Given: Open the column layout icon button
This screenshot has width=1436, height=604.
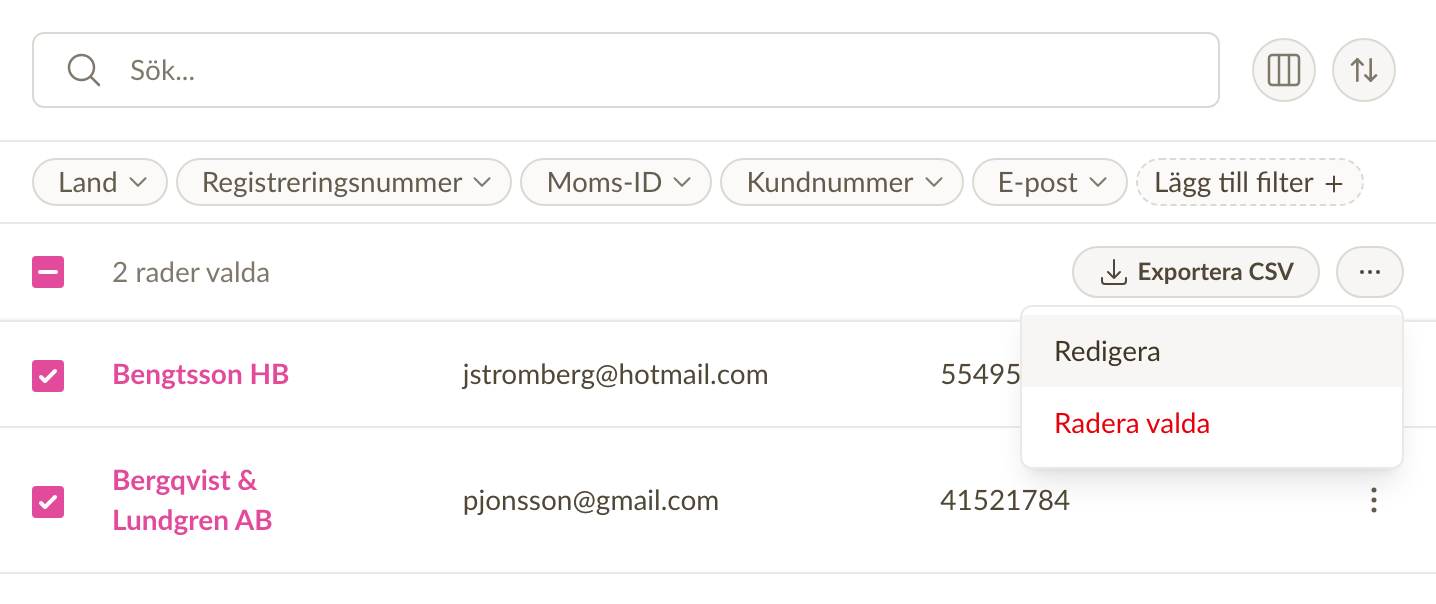Looking at the screenshot, I should coord(1284,70).
